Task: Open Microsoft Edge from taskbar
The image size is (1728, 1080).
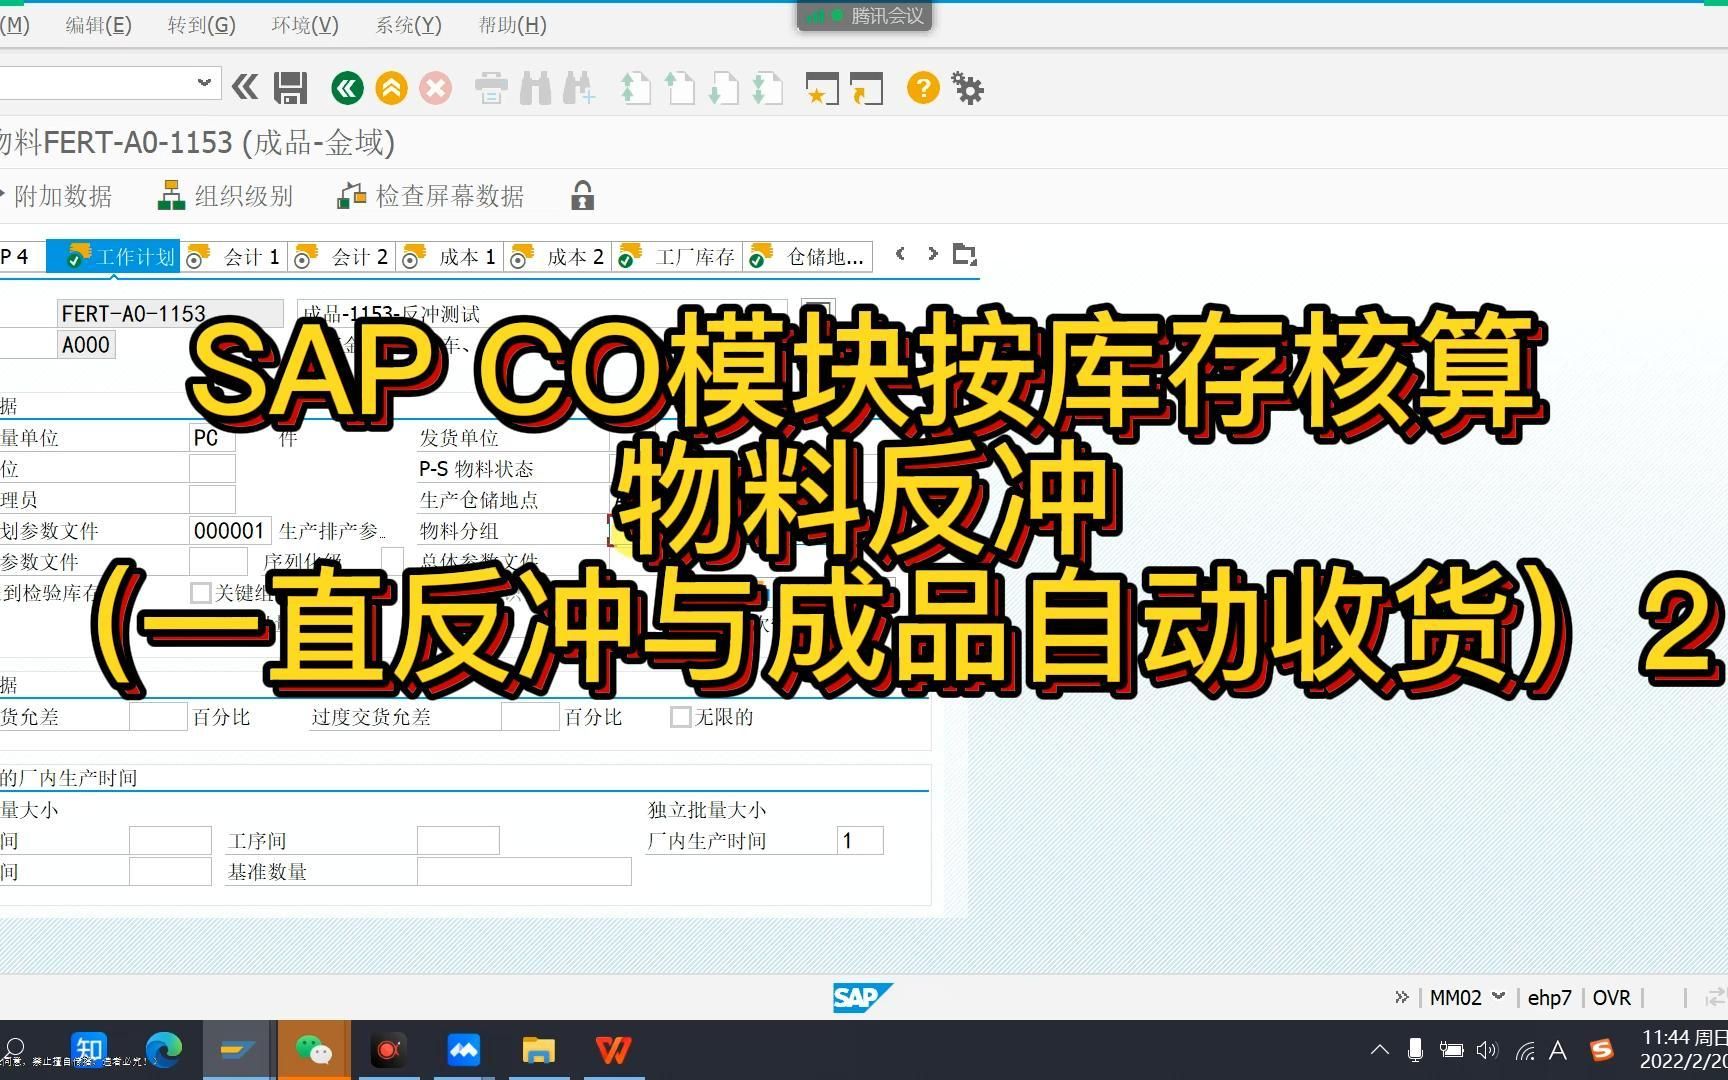Action: 164,1050
